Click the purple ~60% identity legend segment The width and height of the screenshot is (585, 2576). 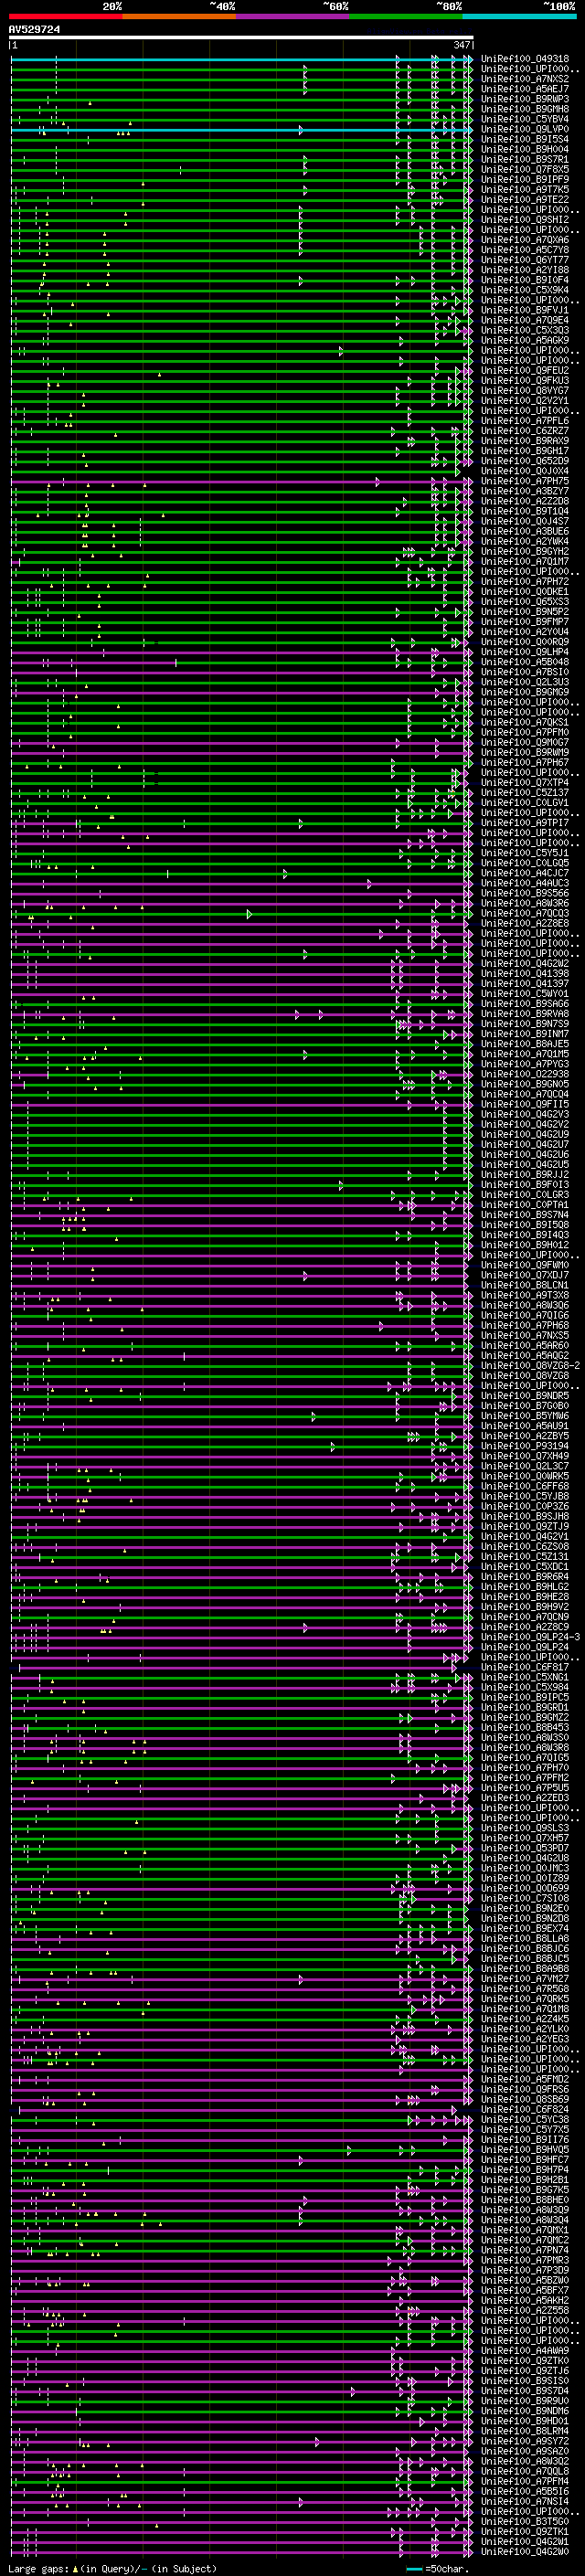tap(292, 16)
